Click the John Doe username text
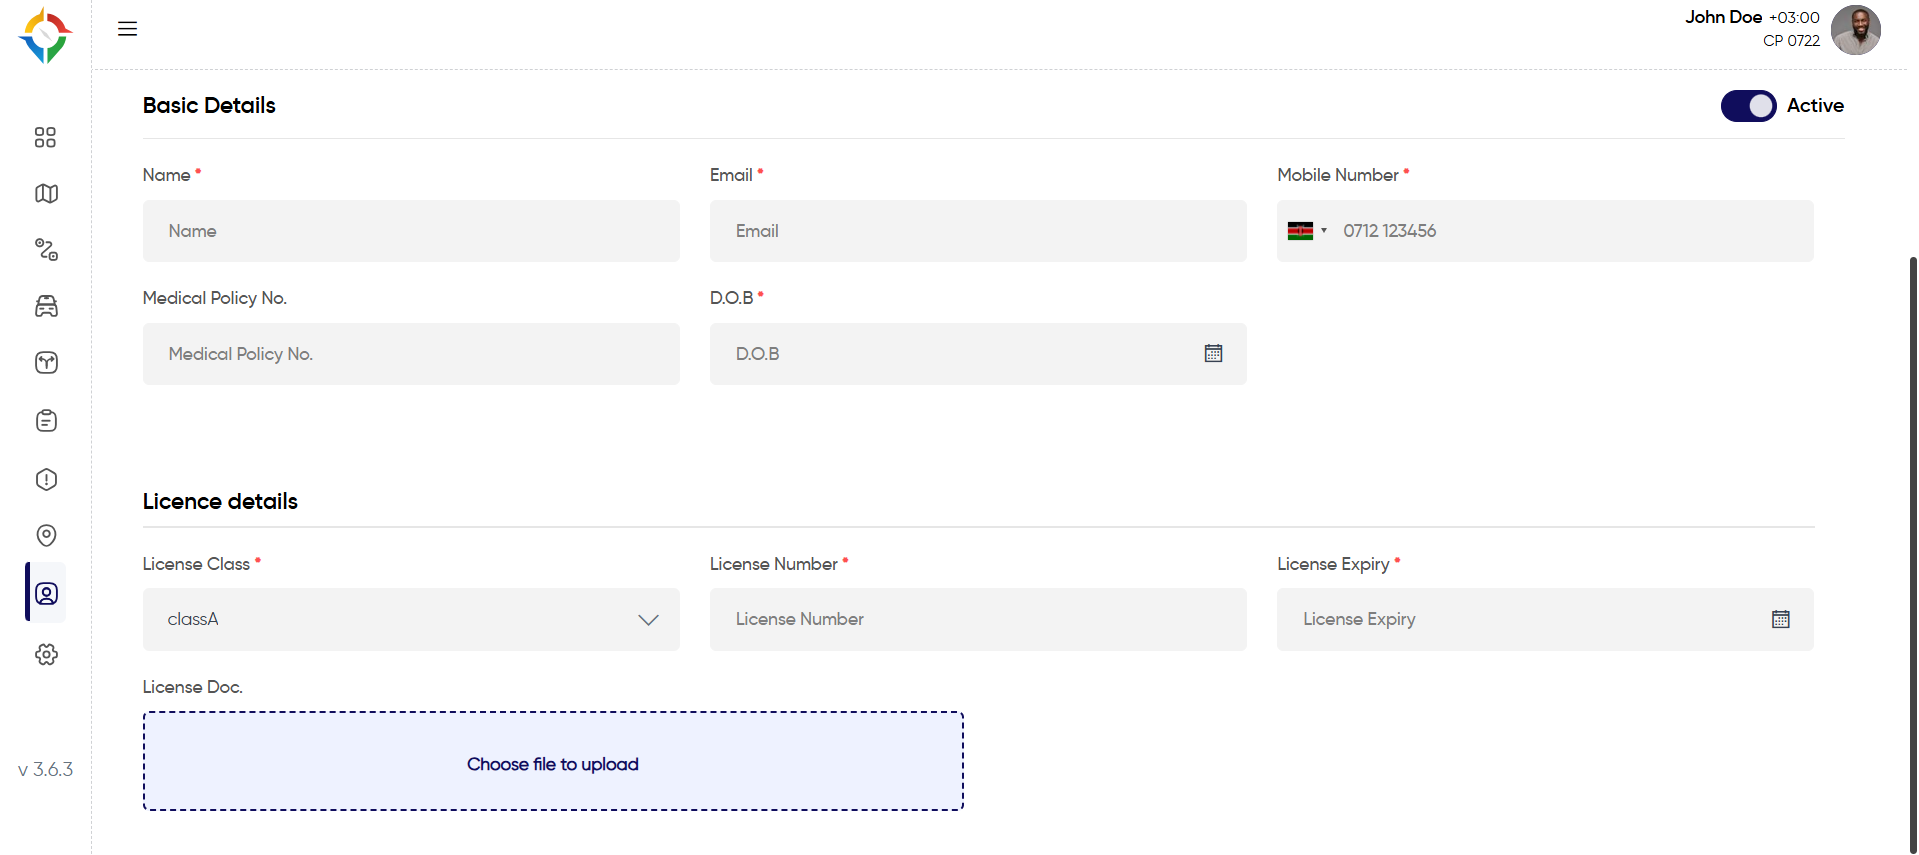Screen dimensions: 1919x855 [1723, 17]
